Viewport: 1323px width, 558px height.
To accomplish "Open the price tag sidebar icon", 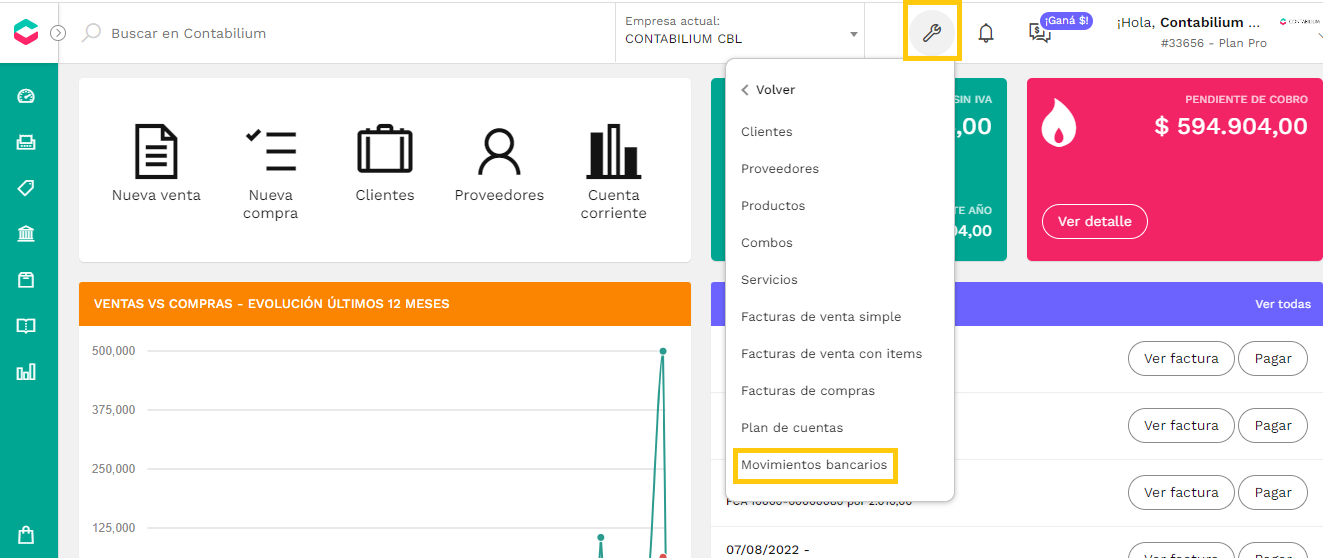I will pyautogui.click(x=26, y=188).
